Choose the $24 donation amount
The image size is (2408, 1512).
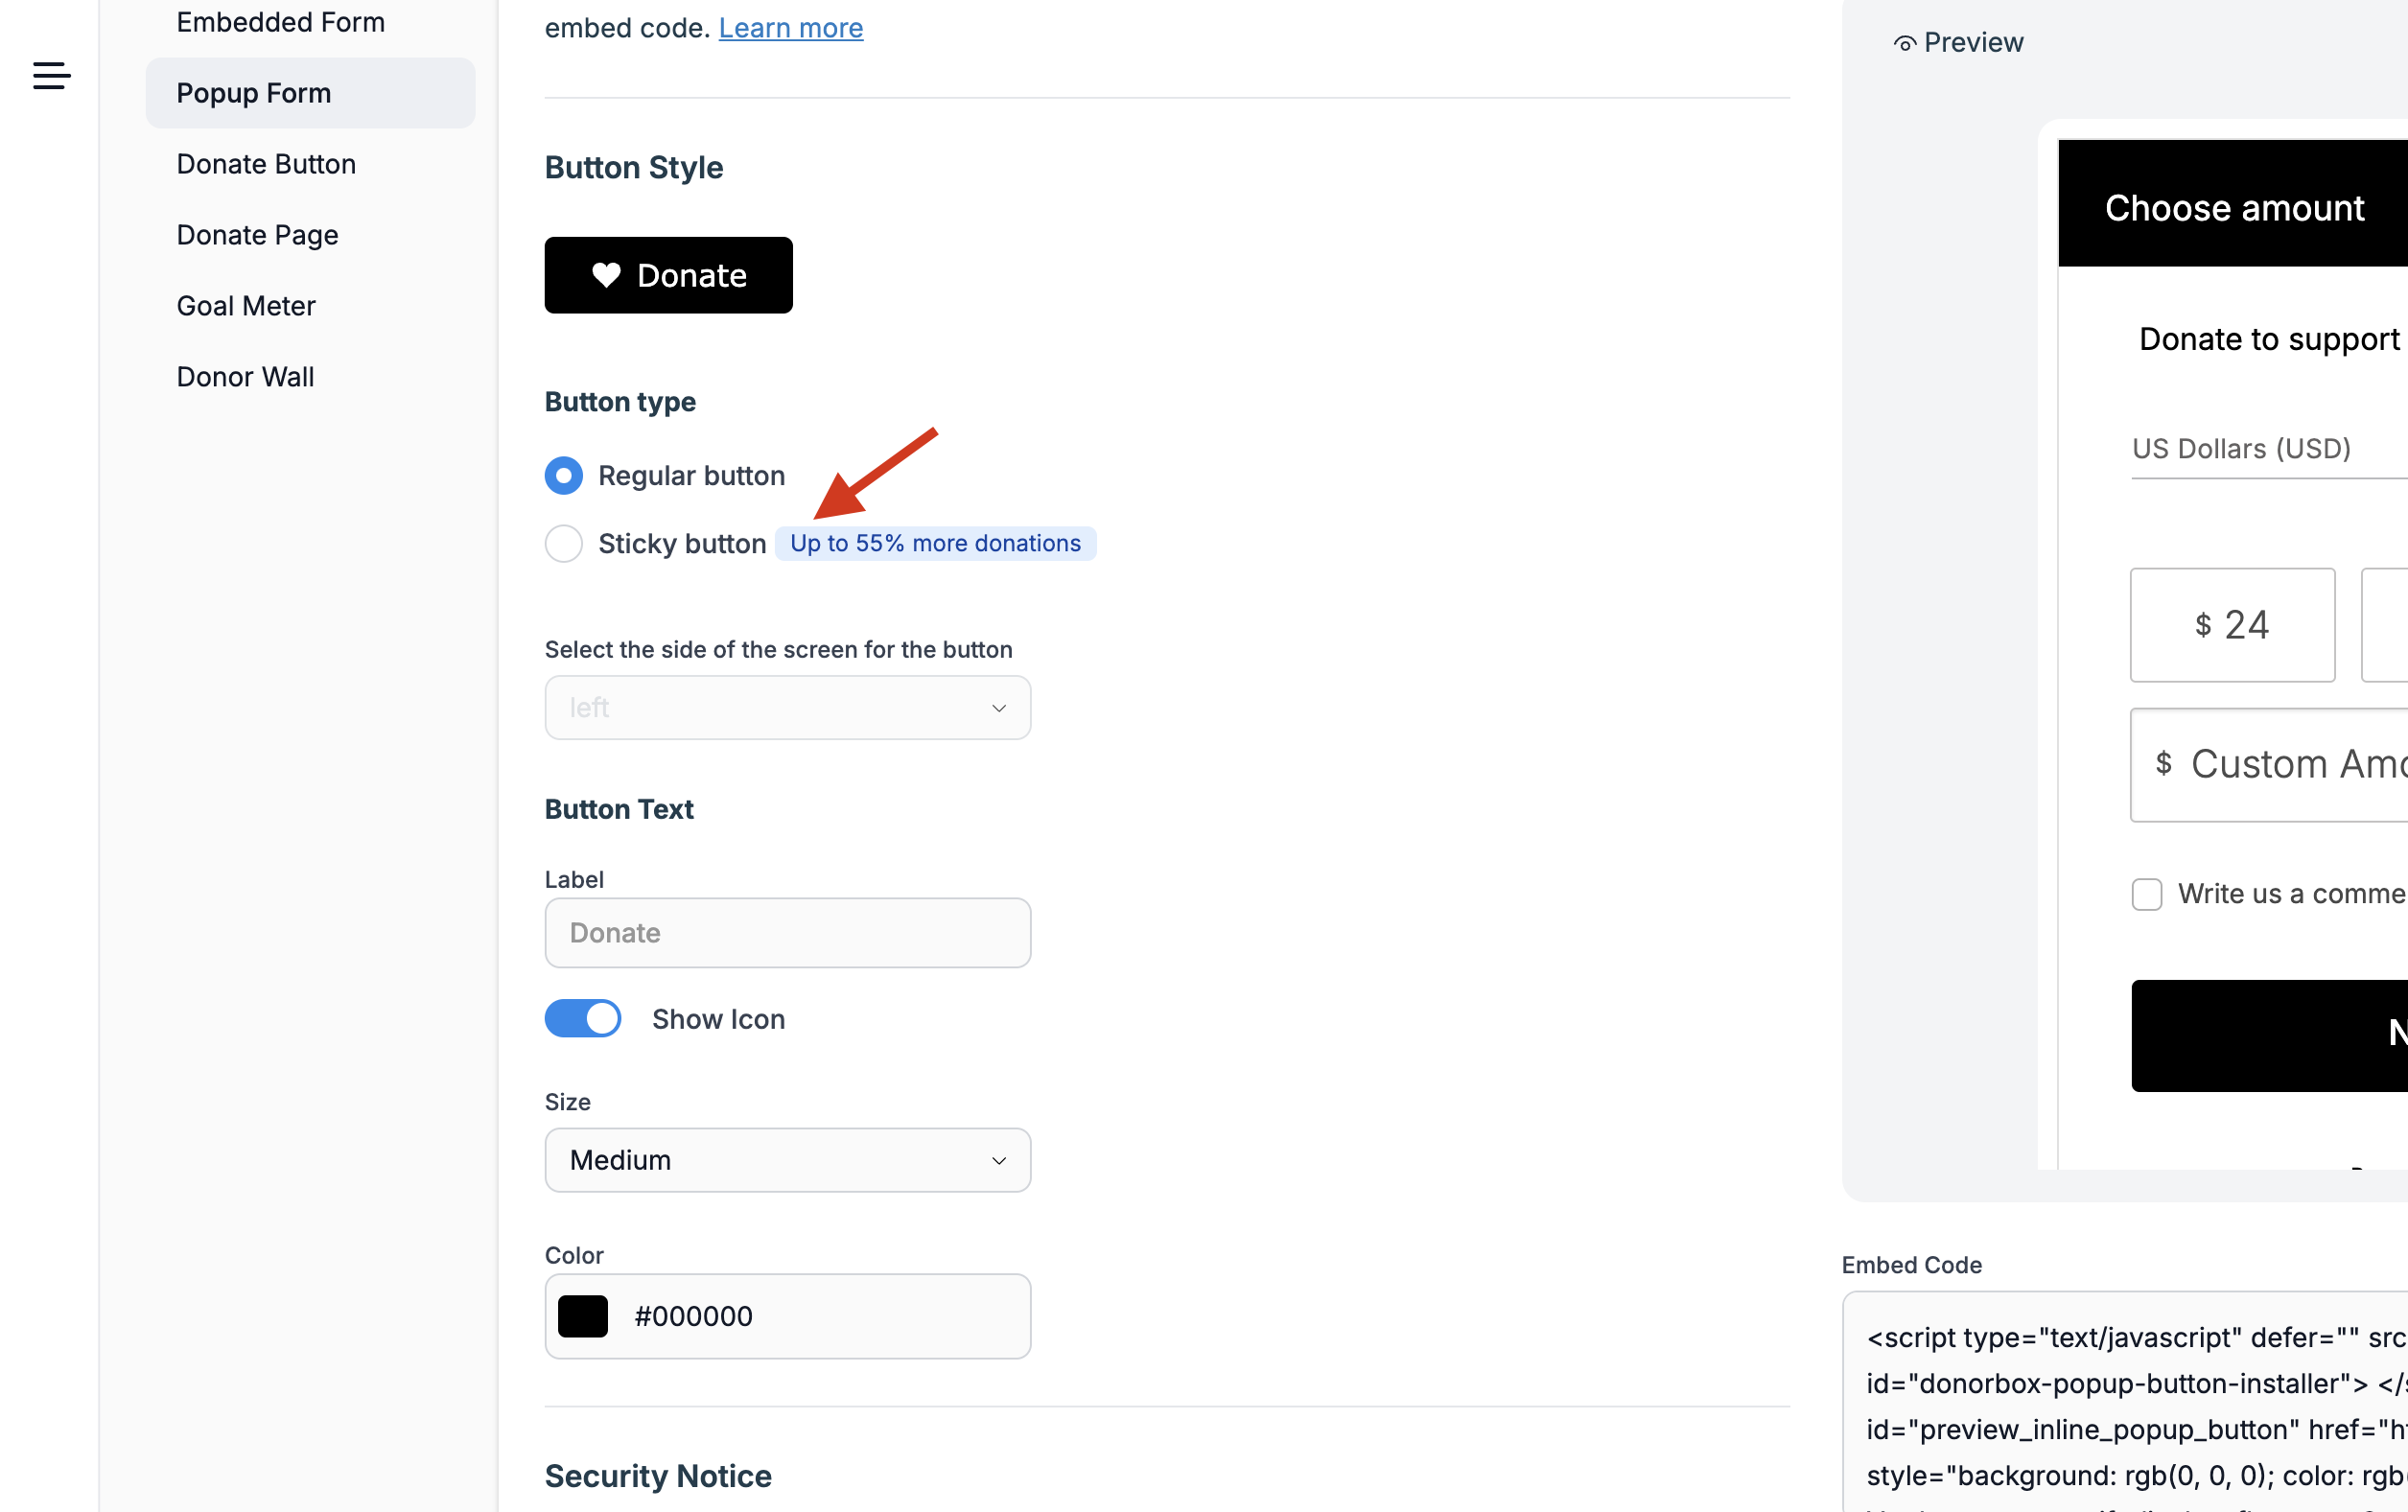pos(2232,625)
